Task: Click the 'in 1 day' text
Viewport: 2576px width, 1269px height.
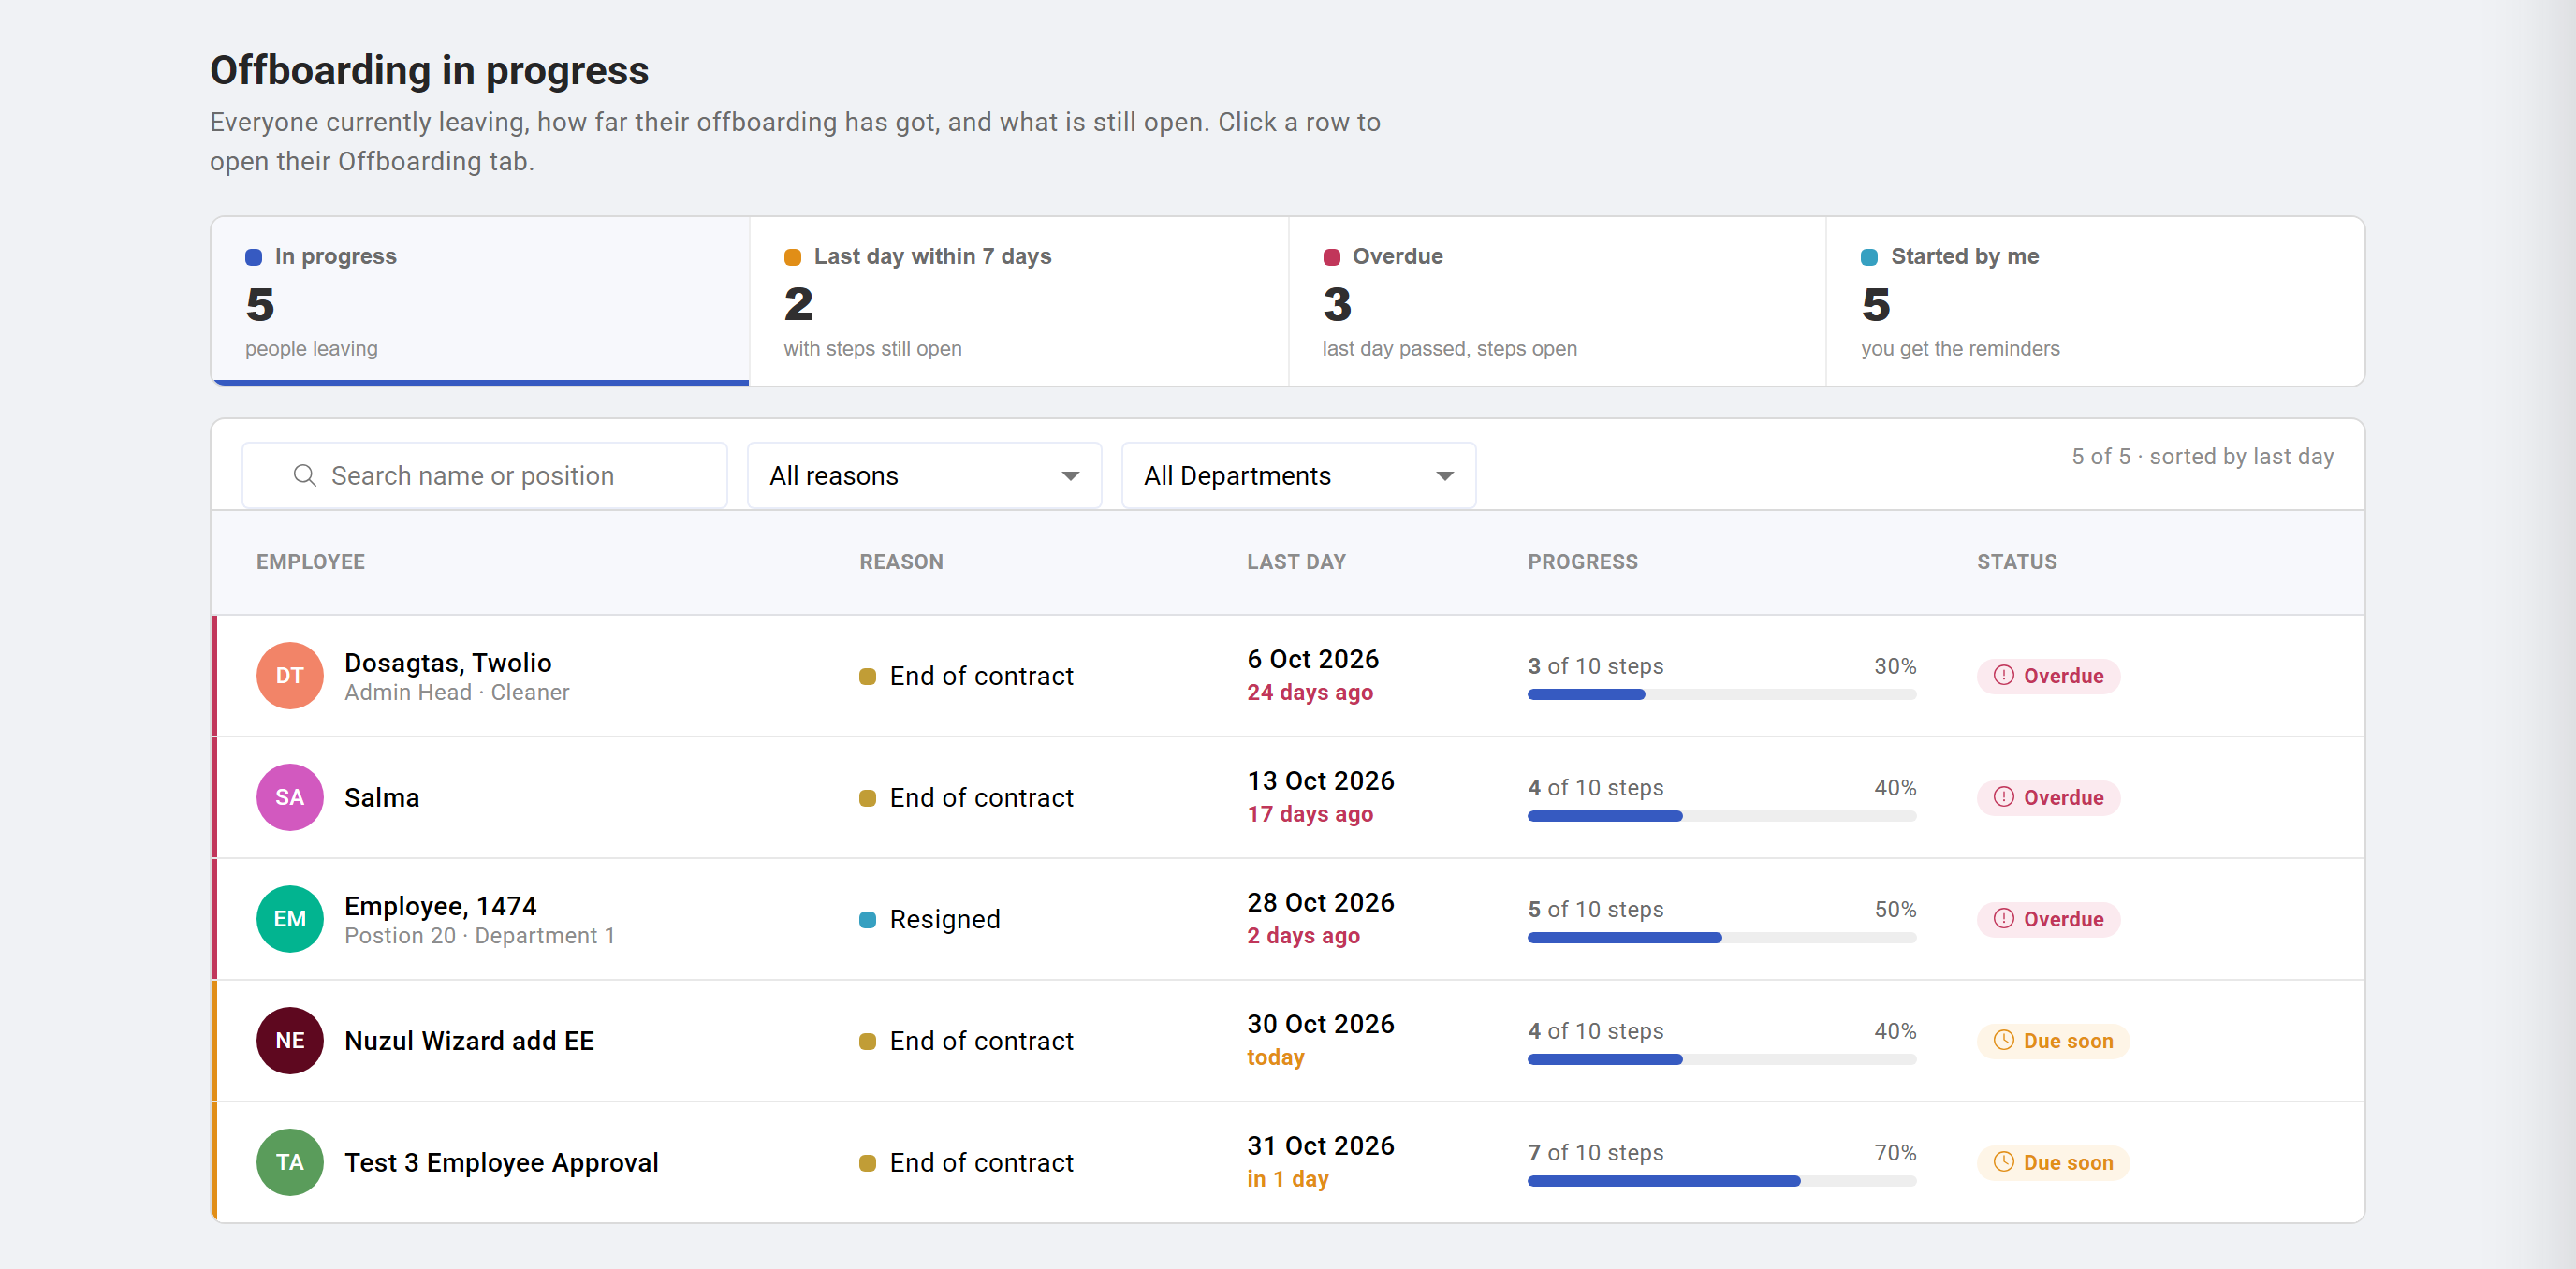Action: tap(1287, 1179)
